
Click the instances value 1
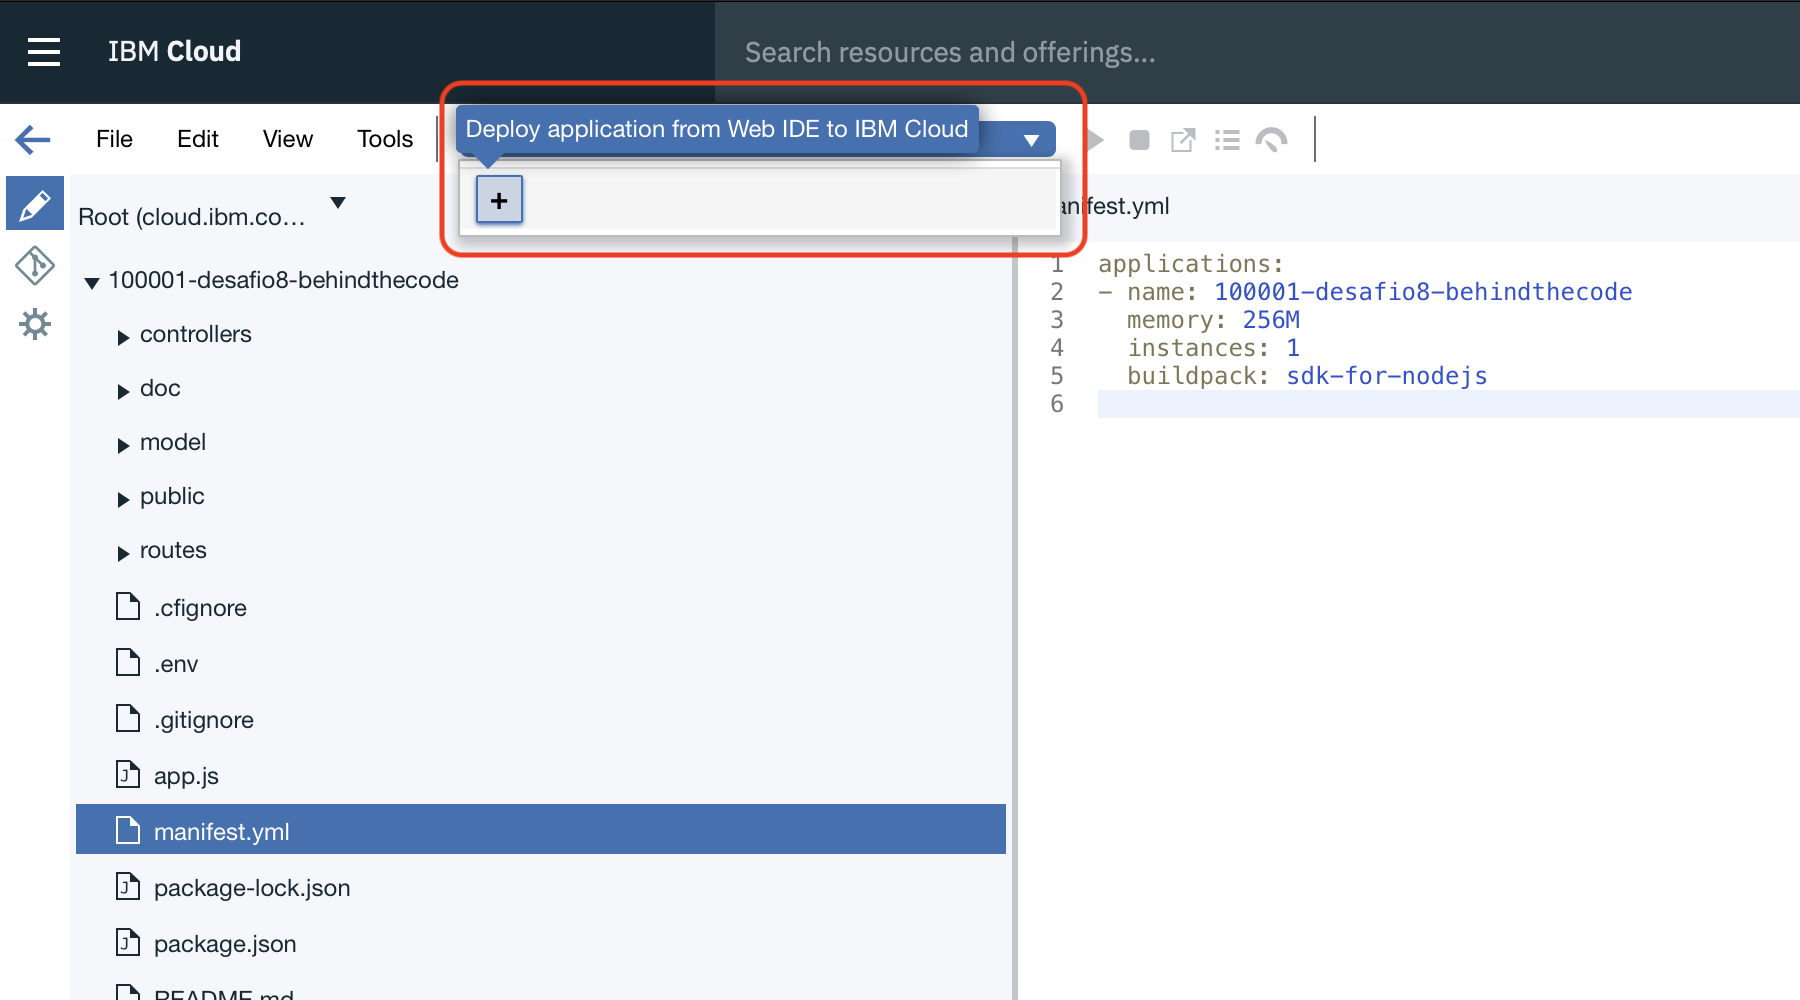pyautogui.click(x=1293, y=348)
